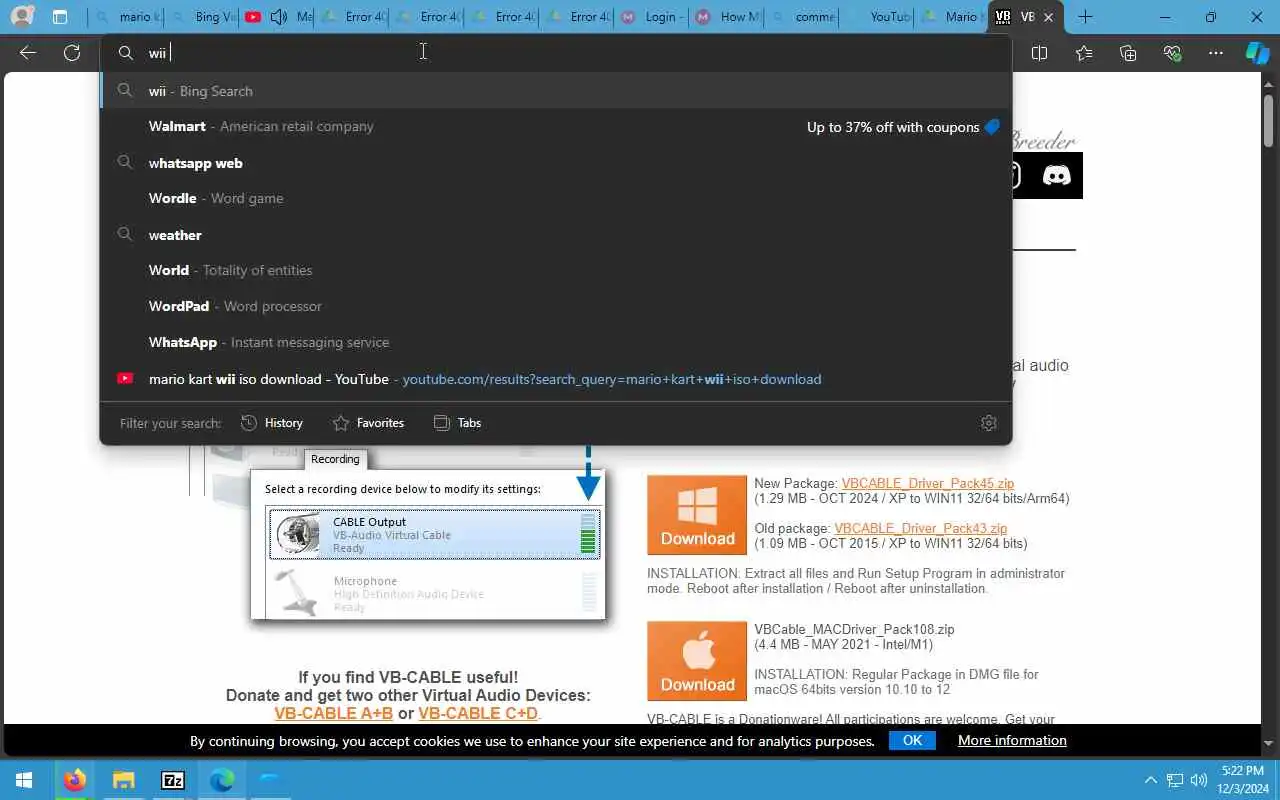Open the 'More information' cookie link
The width and height of the screenshot is (1280, 800).
tap(1012, 741)
